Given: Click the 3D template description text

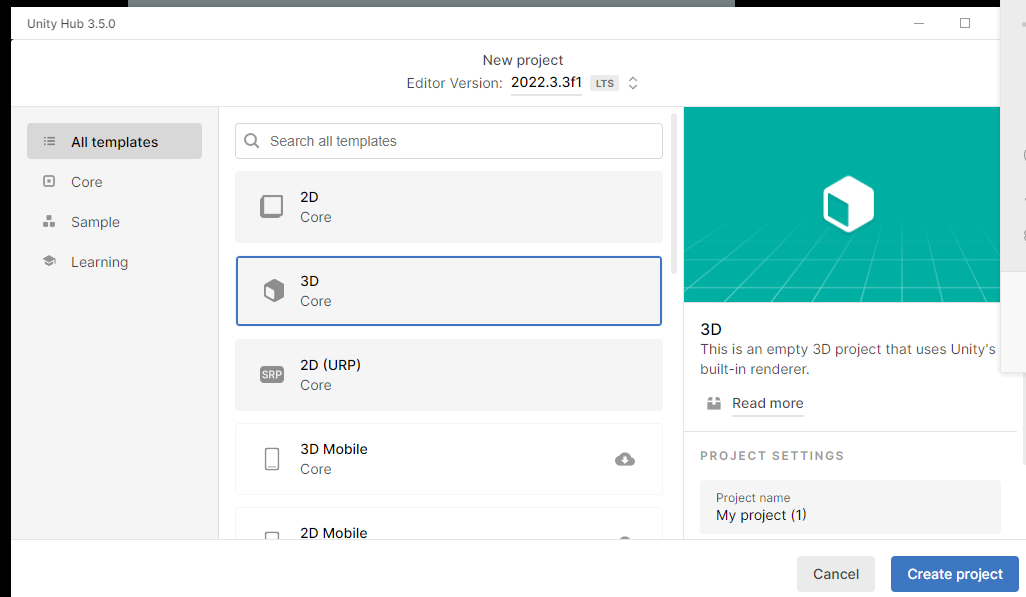Looking at the screenshot, I should point(848,359).
